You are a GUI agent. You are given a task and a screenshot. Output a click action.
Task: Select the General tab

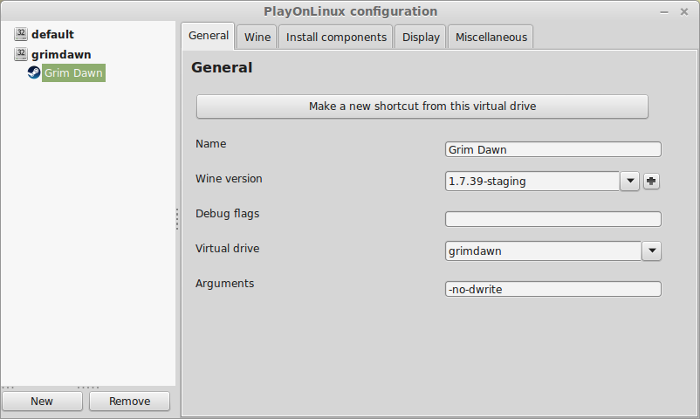[x=208, y=36]
